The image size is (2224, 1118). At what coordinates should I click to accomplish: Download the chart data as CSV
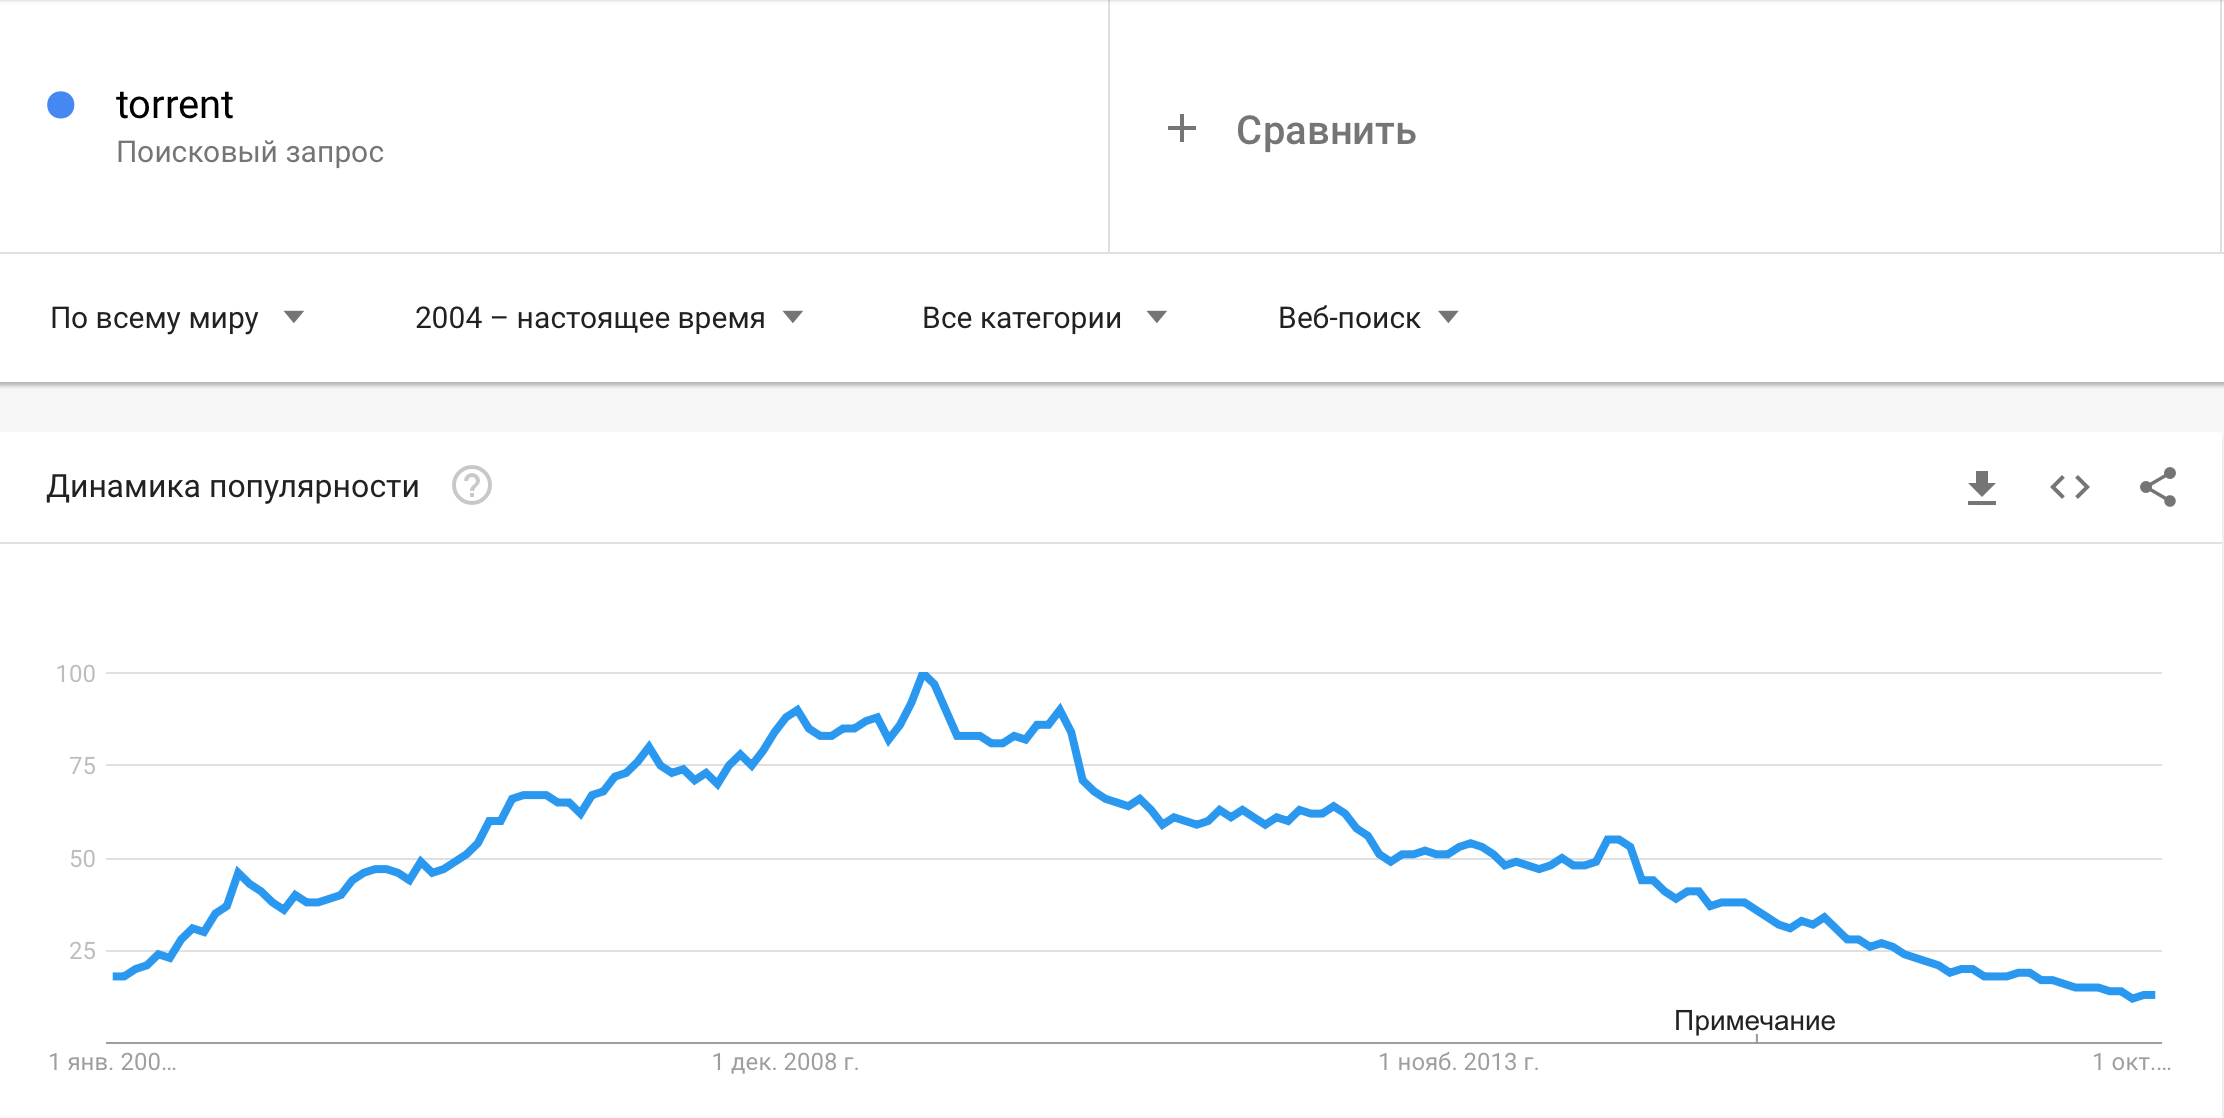tap(1981, 487)
